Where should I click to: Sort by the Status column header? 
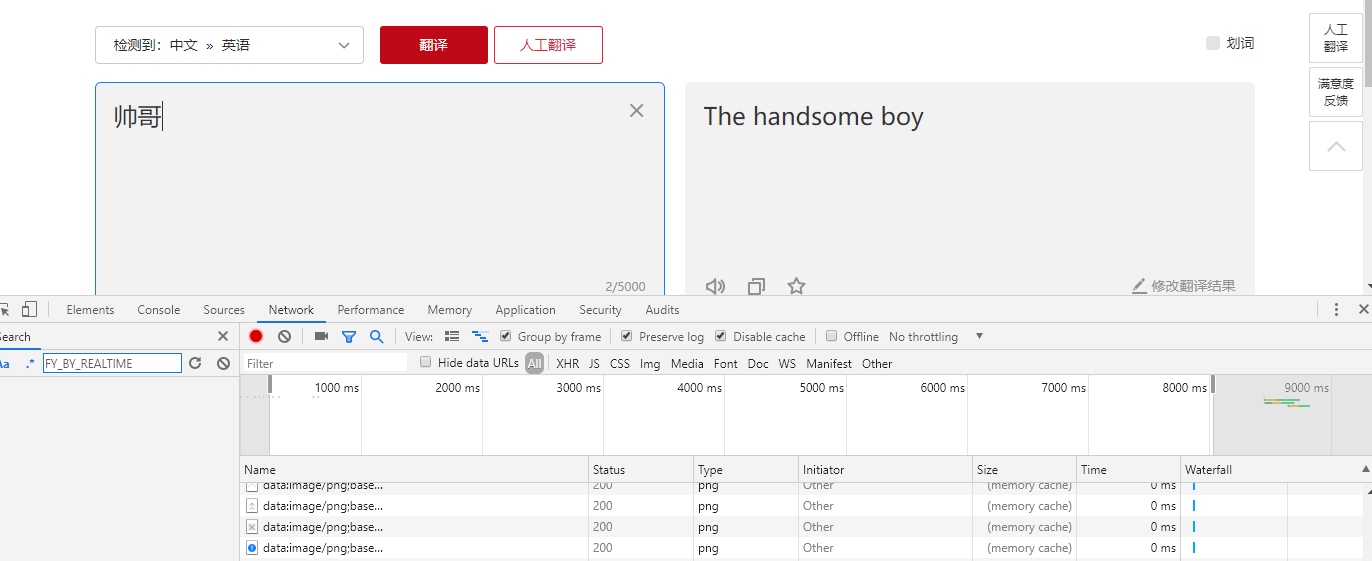641,469
